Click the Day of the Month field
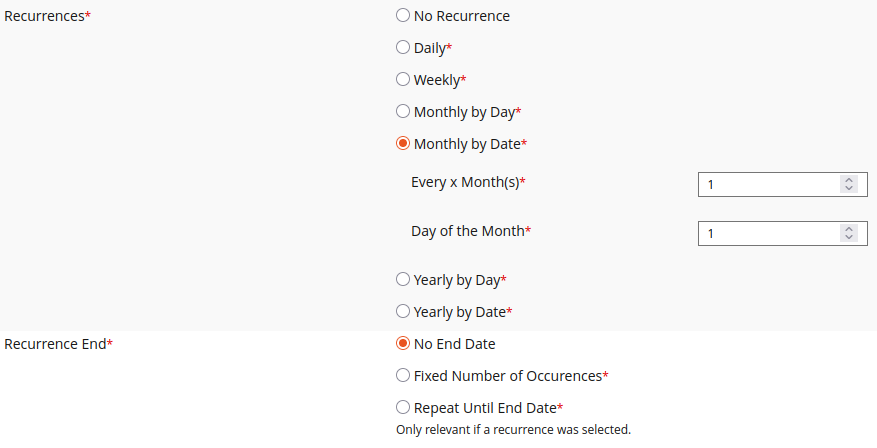Screen dimensions: 877x448 point(765,233)
